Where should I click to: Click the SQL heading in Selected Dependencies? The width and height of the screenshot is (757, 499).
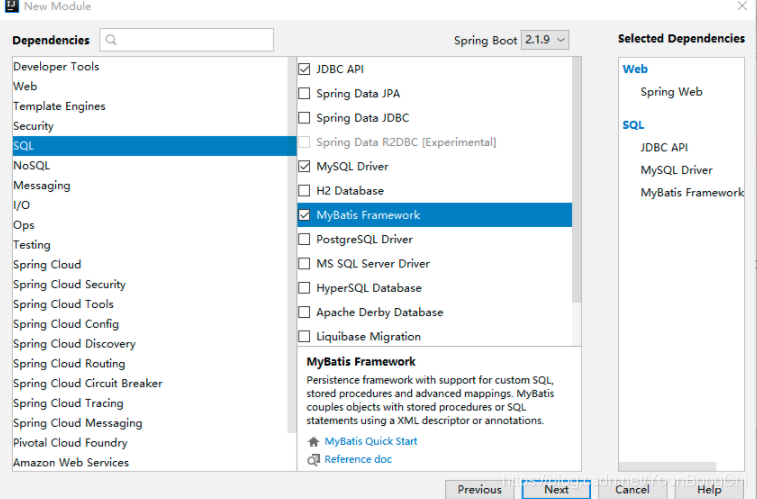(x=633, y=125)
